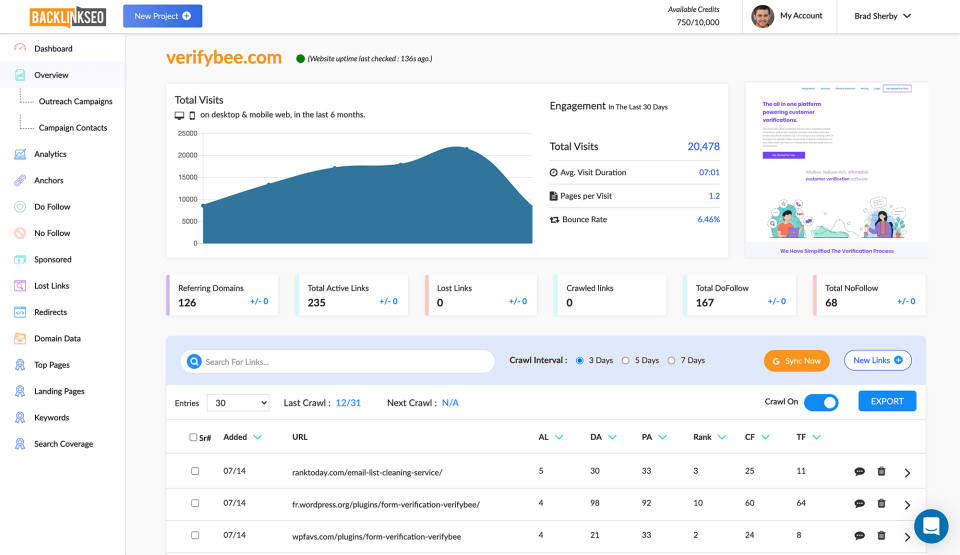Screen dimensions: 960x555
Task: Open comments for wpfavs.com row
Action: point(860,535)
